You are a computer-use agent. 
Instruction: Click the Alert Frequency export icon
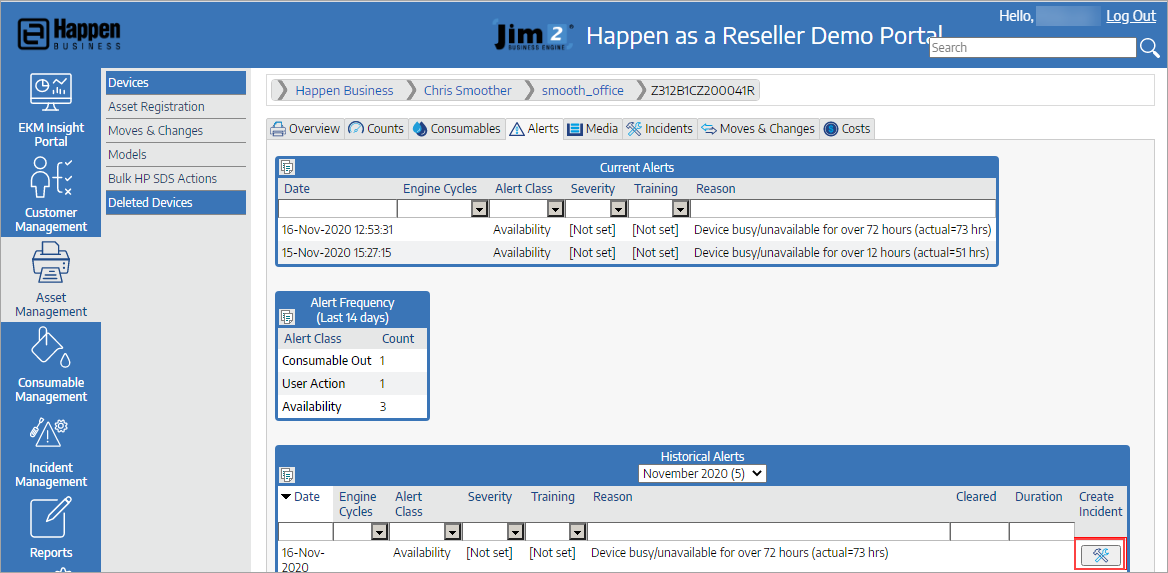point(287,317)
